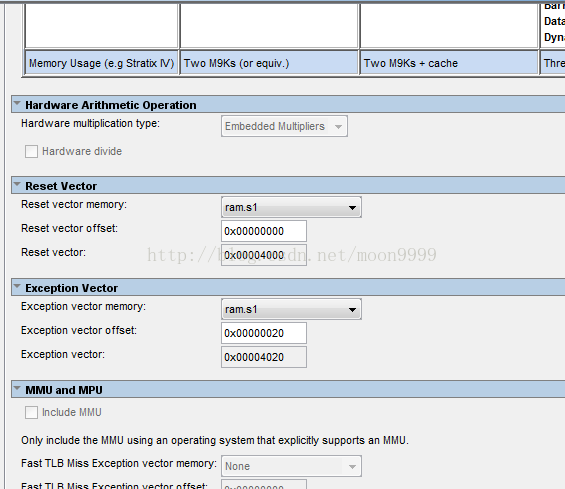Select the Memory Usage (e.g Stratix IV) cell
The width and height of the screenshot is (565, 489).
pyautogui.click(x=102, y=63)
